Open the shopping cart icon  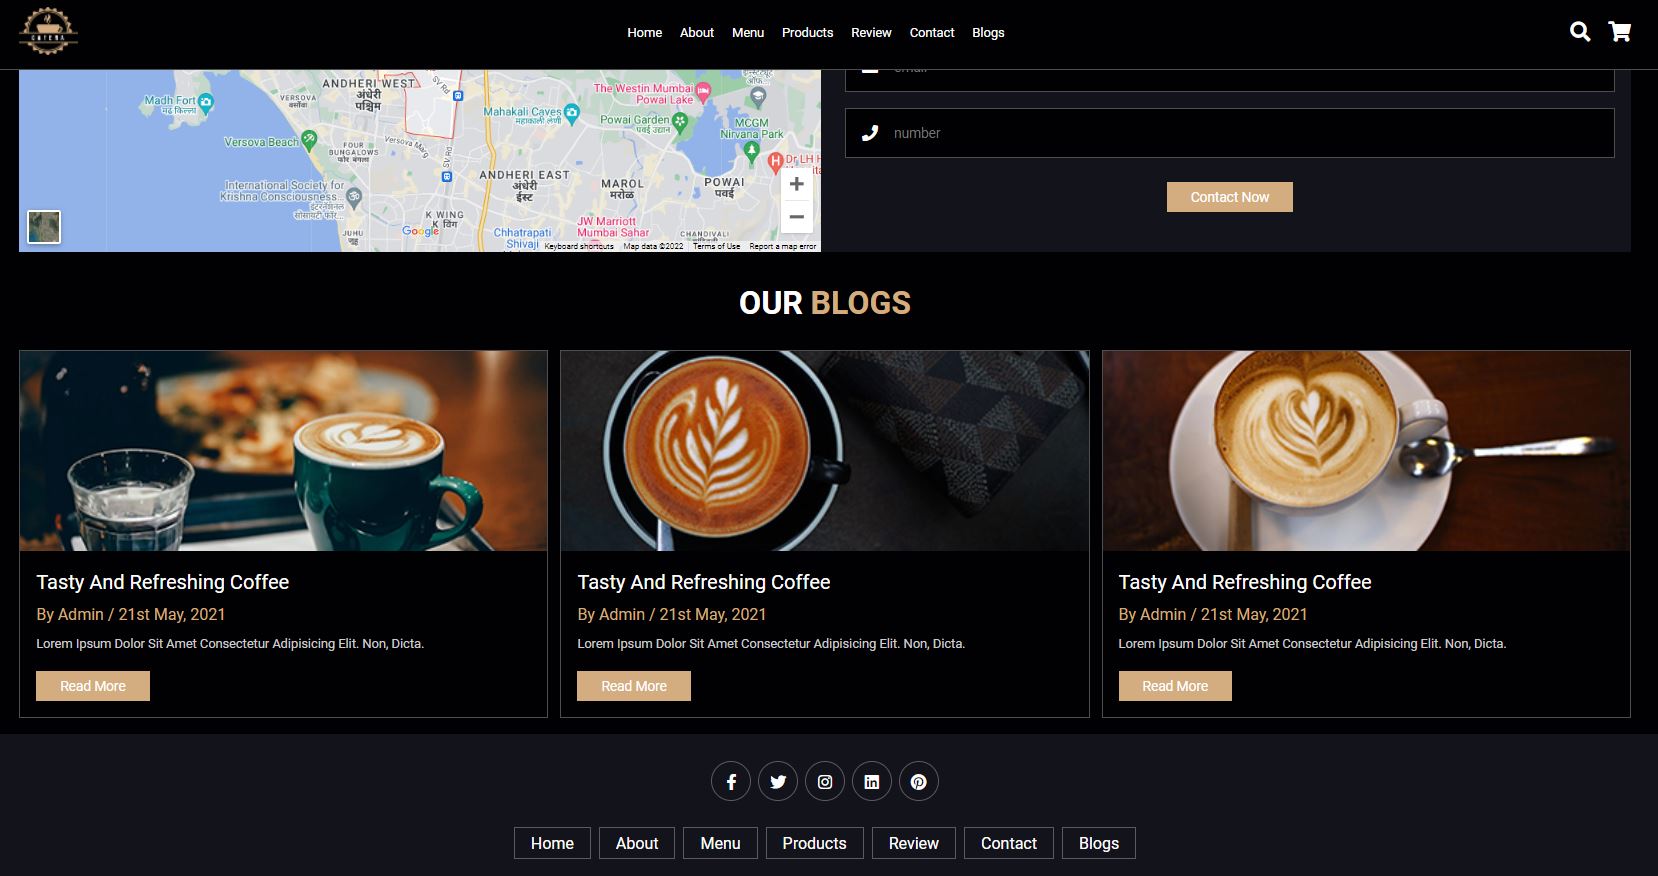1620,32
